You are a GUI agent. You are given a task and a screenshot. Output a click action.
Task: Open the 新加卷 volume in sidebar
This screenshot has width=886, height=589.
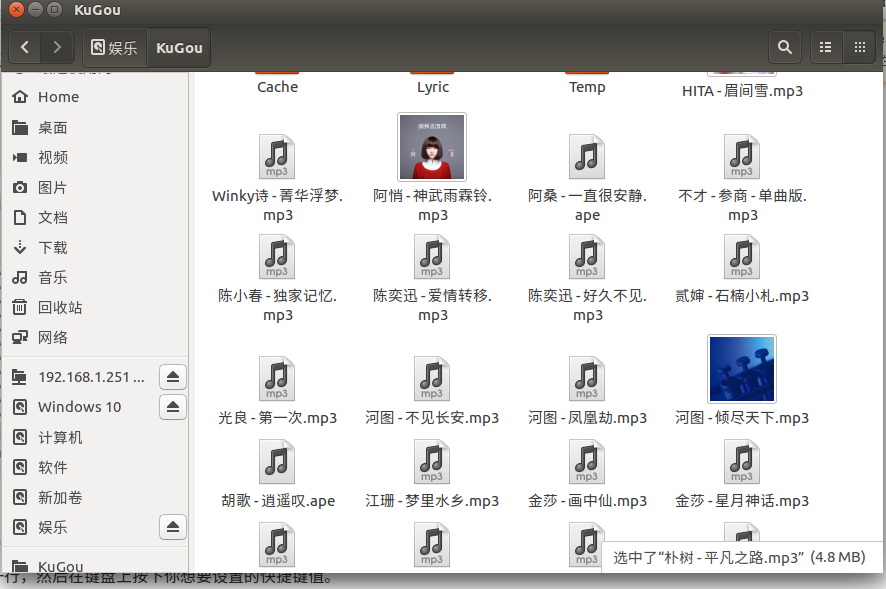[94, 497]
